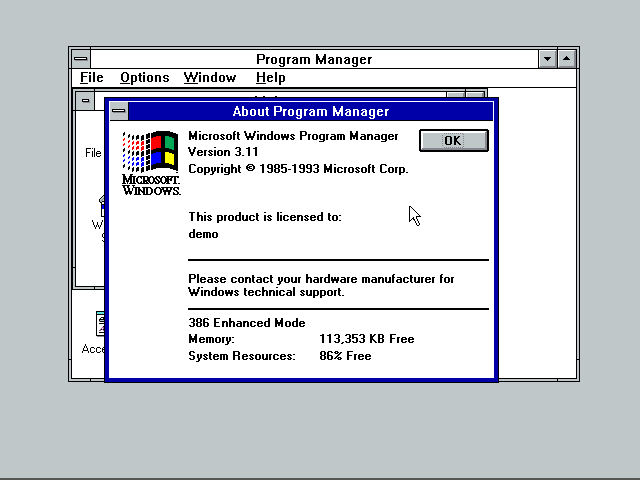Maximize the Program Manager window
Image resolution: width=640 pixels, height=480 pixels.
[x=567, y=59]
